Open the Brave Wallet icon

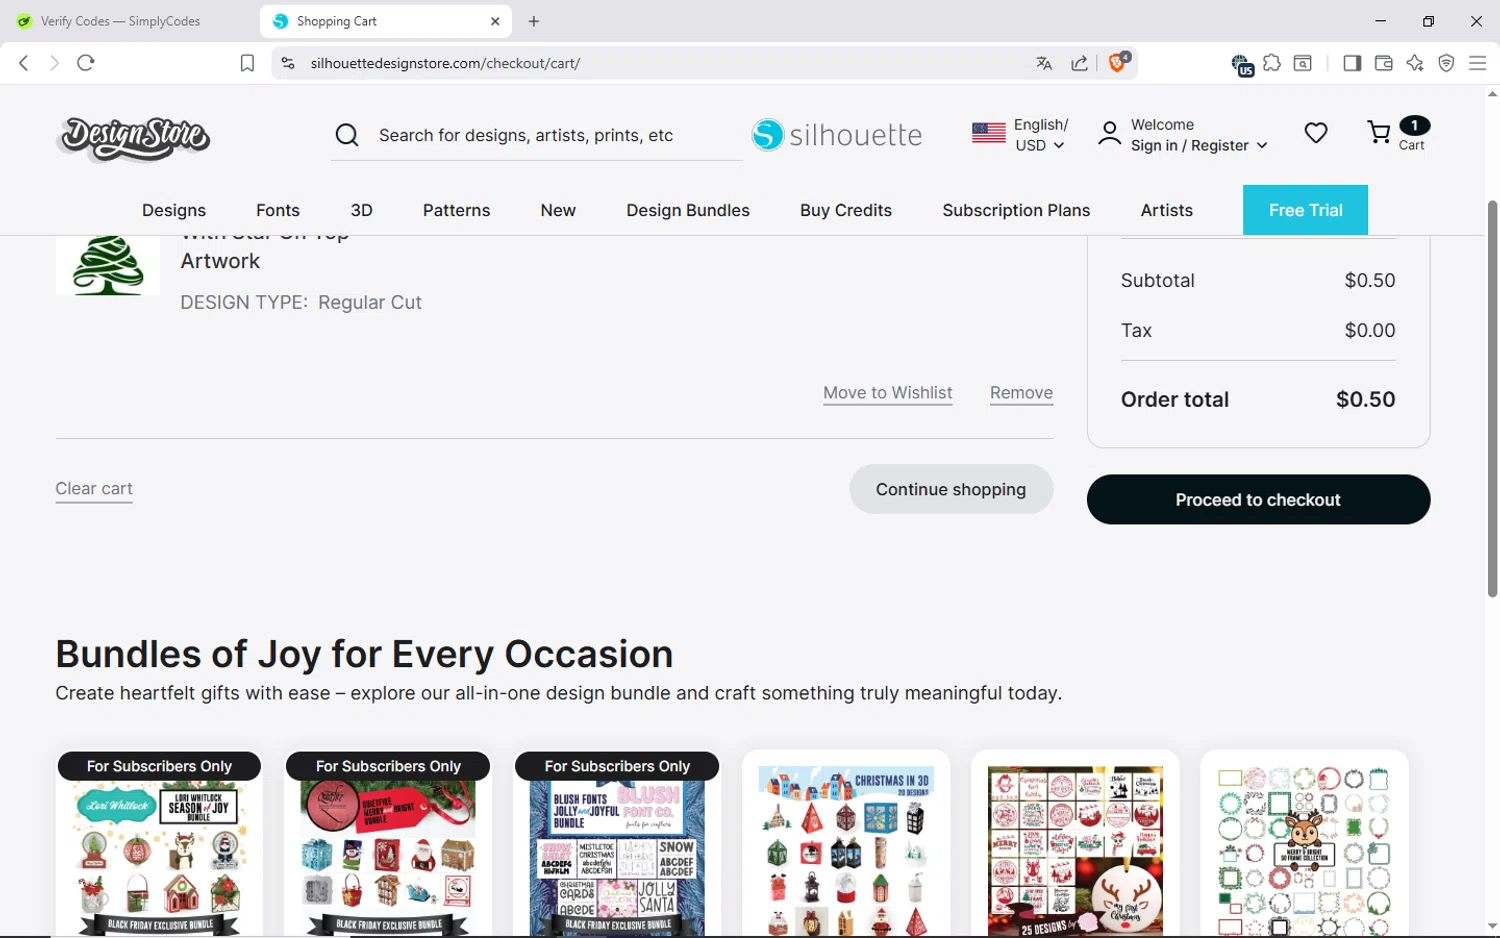[1384, 63]
